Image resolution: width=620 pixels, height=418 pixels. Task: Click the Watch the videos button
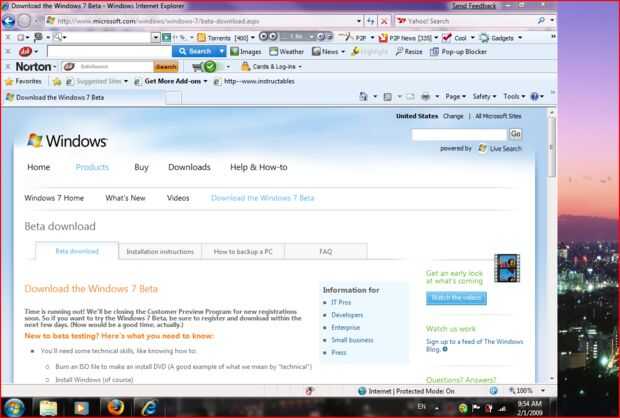456,298
